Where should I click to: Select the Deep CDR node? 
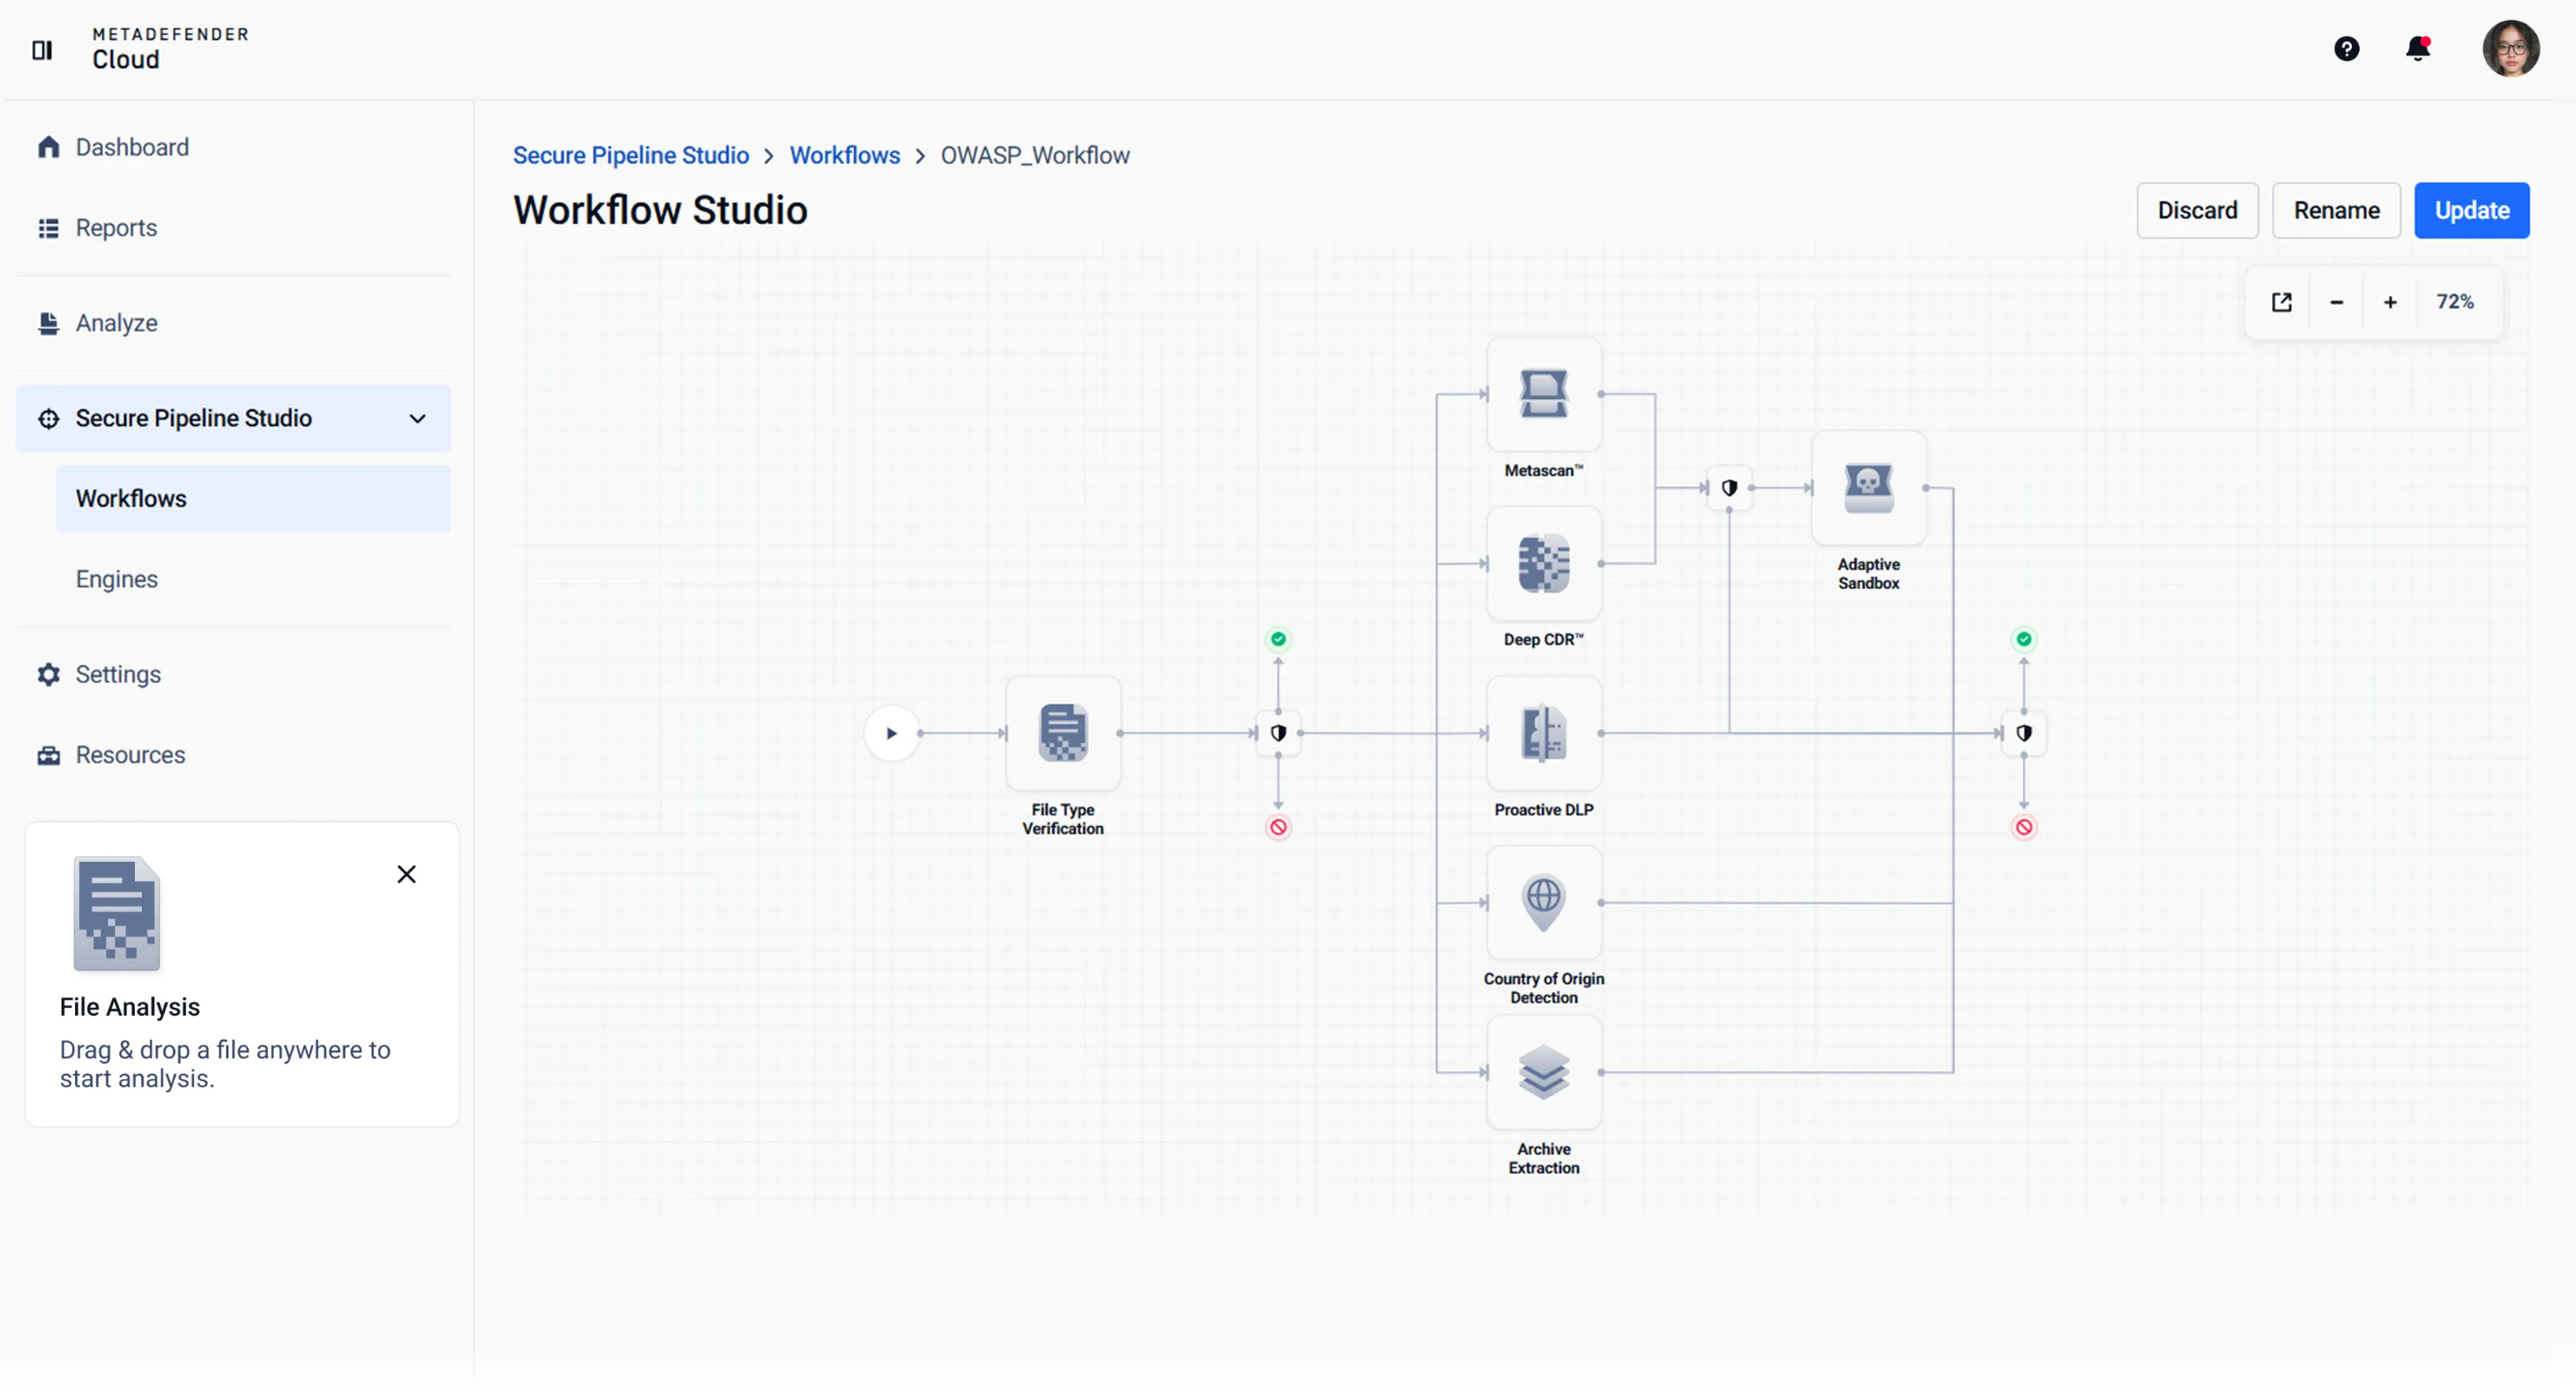point(1543,564)
